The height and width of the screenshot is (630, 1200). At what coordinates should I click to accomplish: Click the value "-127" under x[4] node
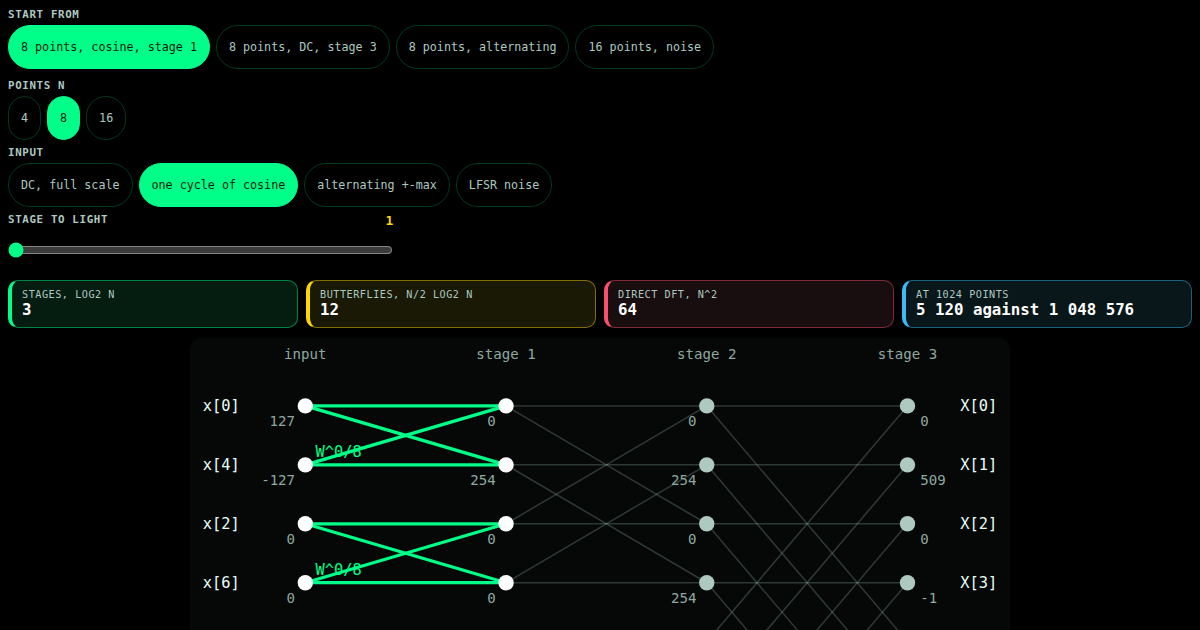[278, 480]
